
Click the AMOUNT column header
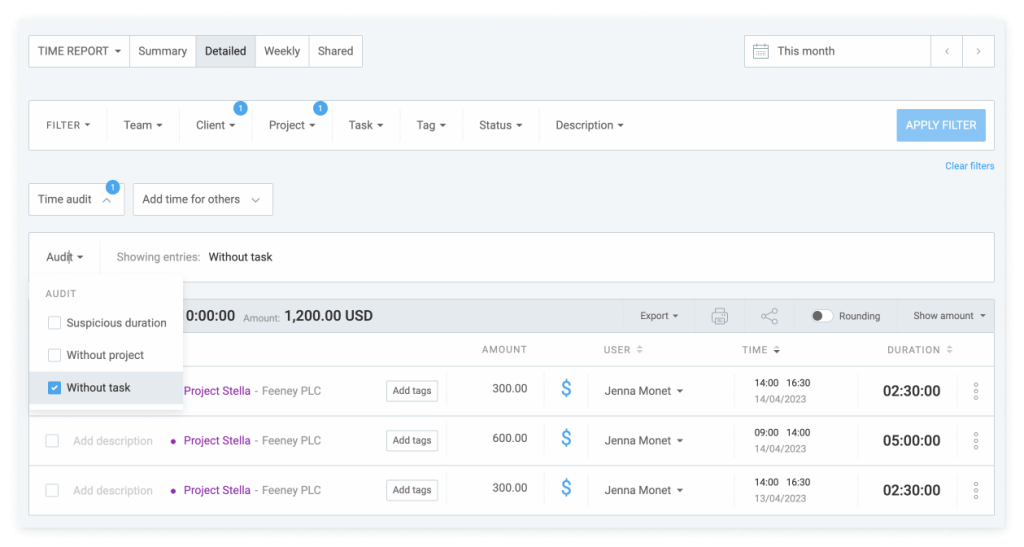click(x=504, y=350)
